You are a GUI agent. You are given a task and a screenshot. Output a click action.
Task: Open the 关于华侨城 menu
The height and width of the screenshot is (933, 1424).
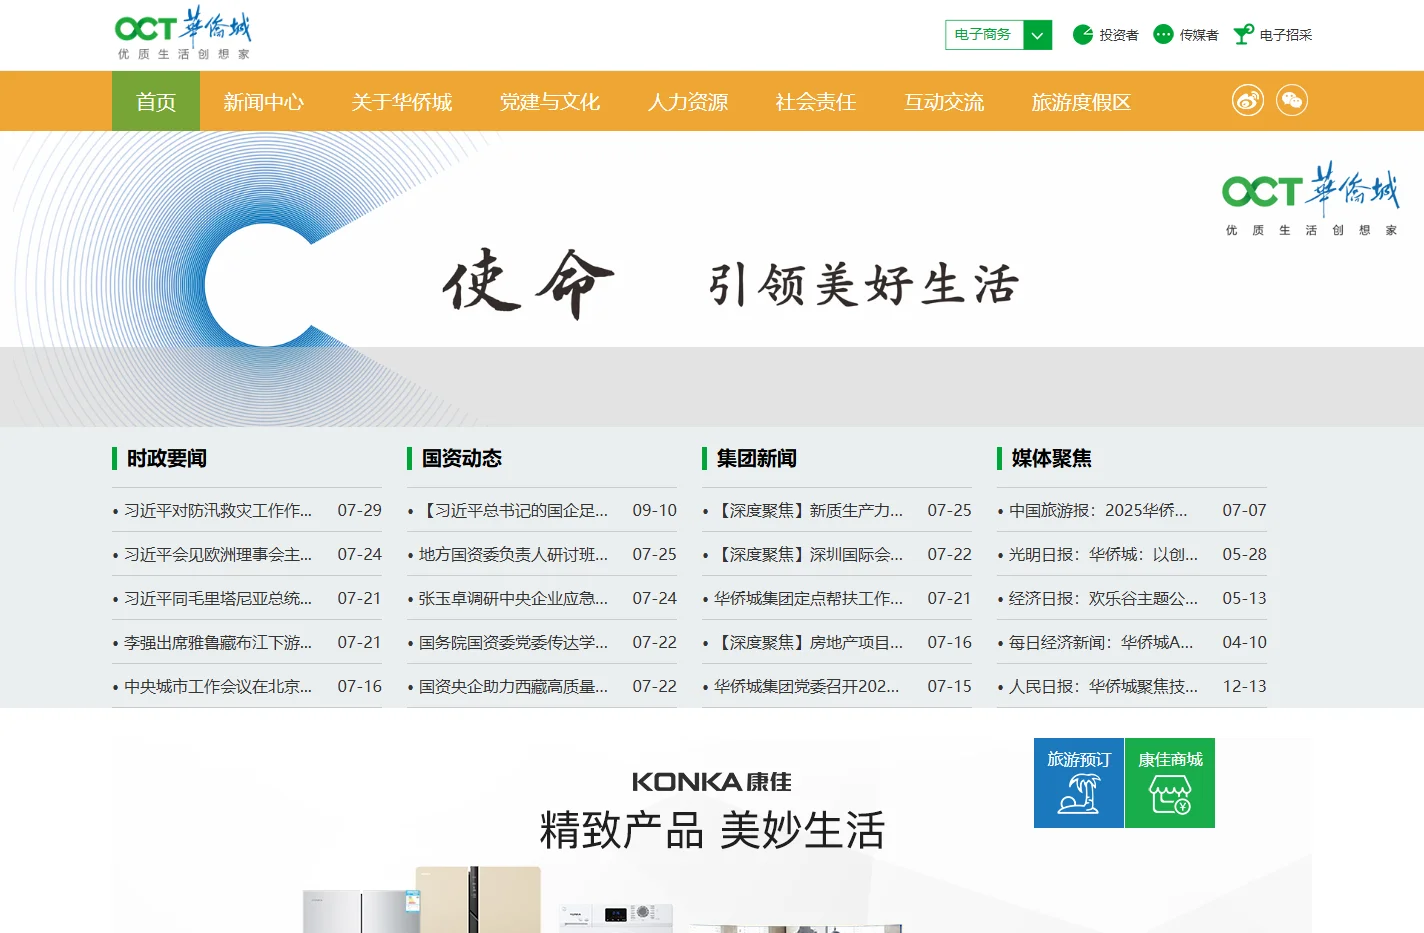402,101
